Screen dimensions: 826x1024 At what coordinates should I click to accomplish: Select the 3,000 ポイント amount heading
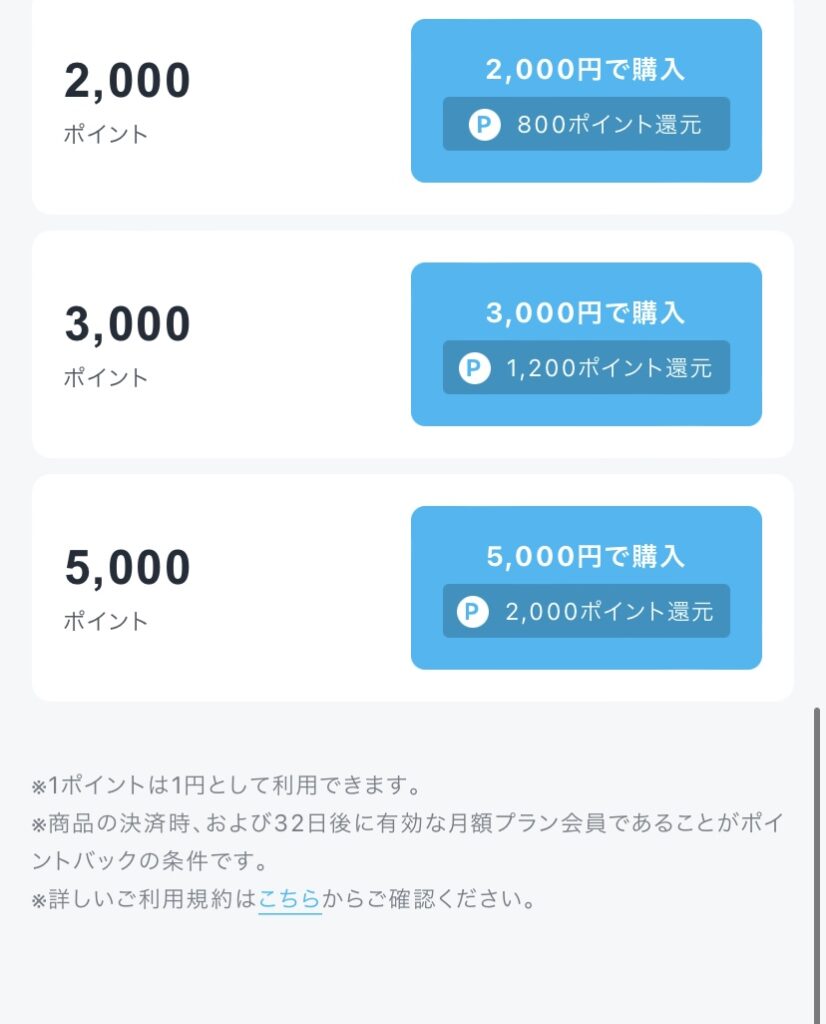point(127,325)
